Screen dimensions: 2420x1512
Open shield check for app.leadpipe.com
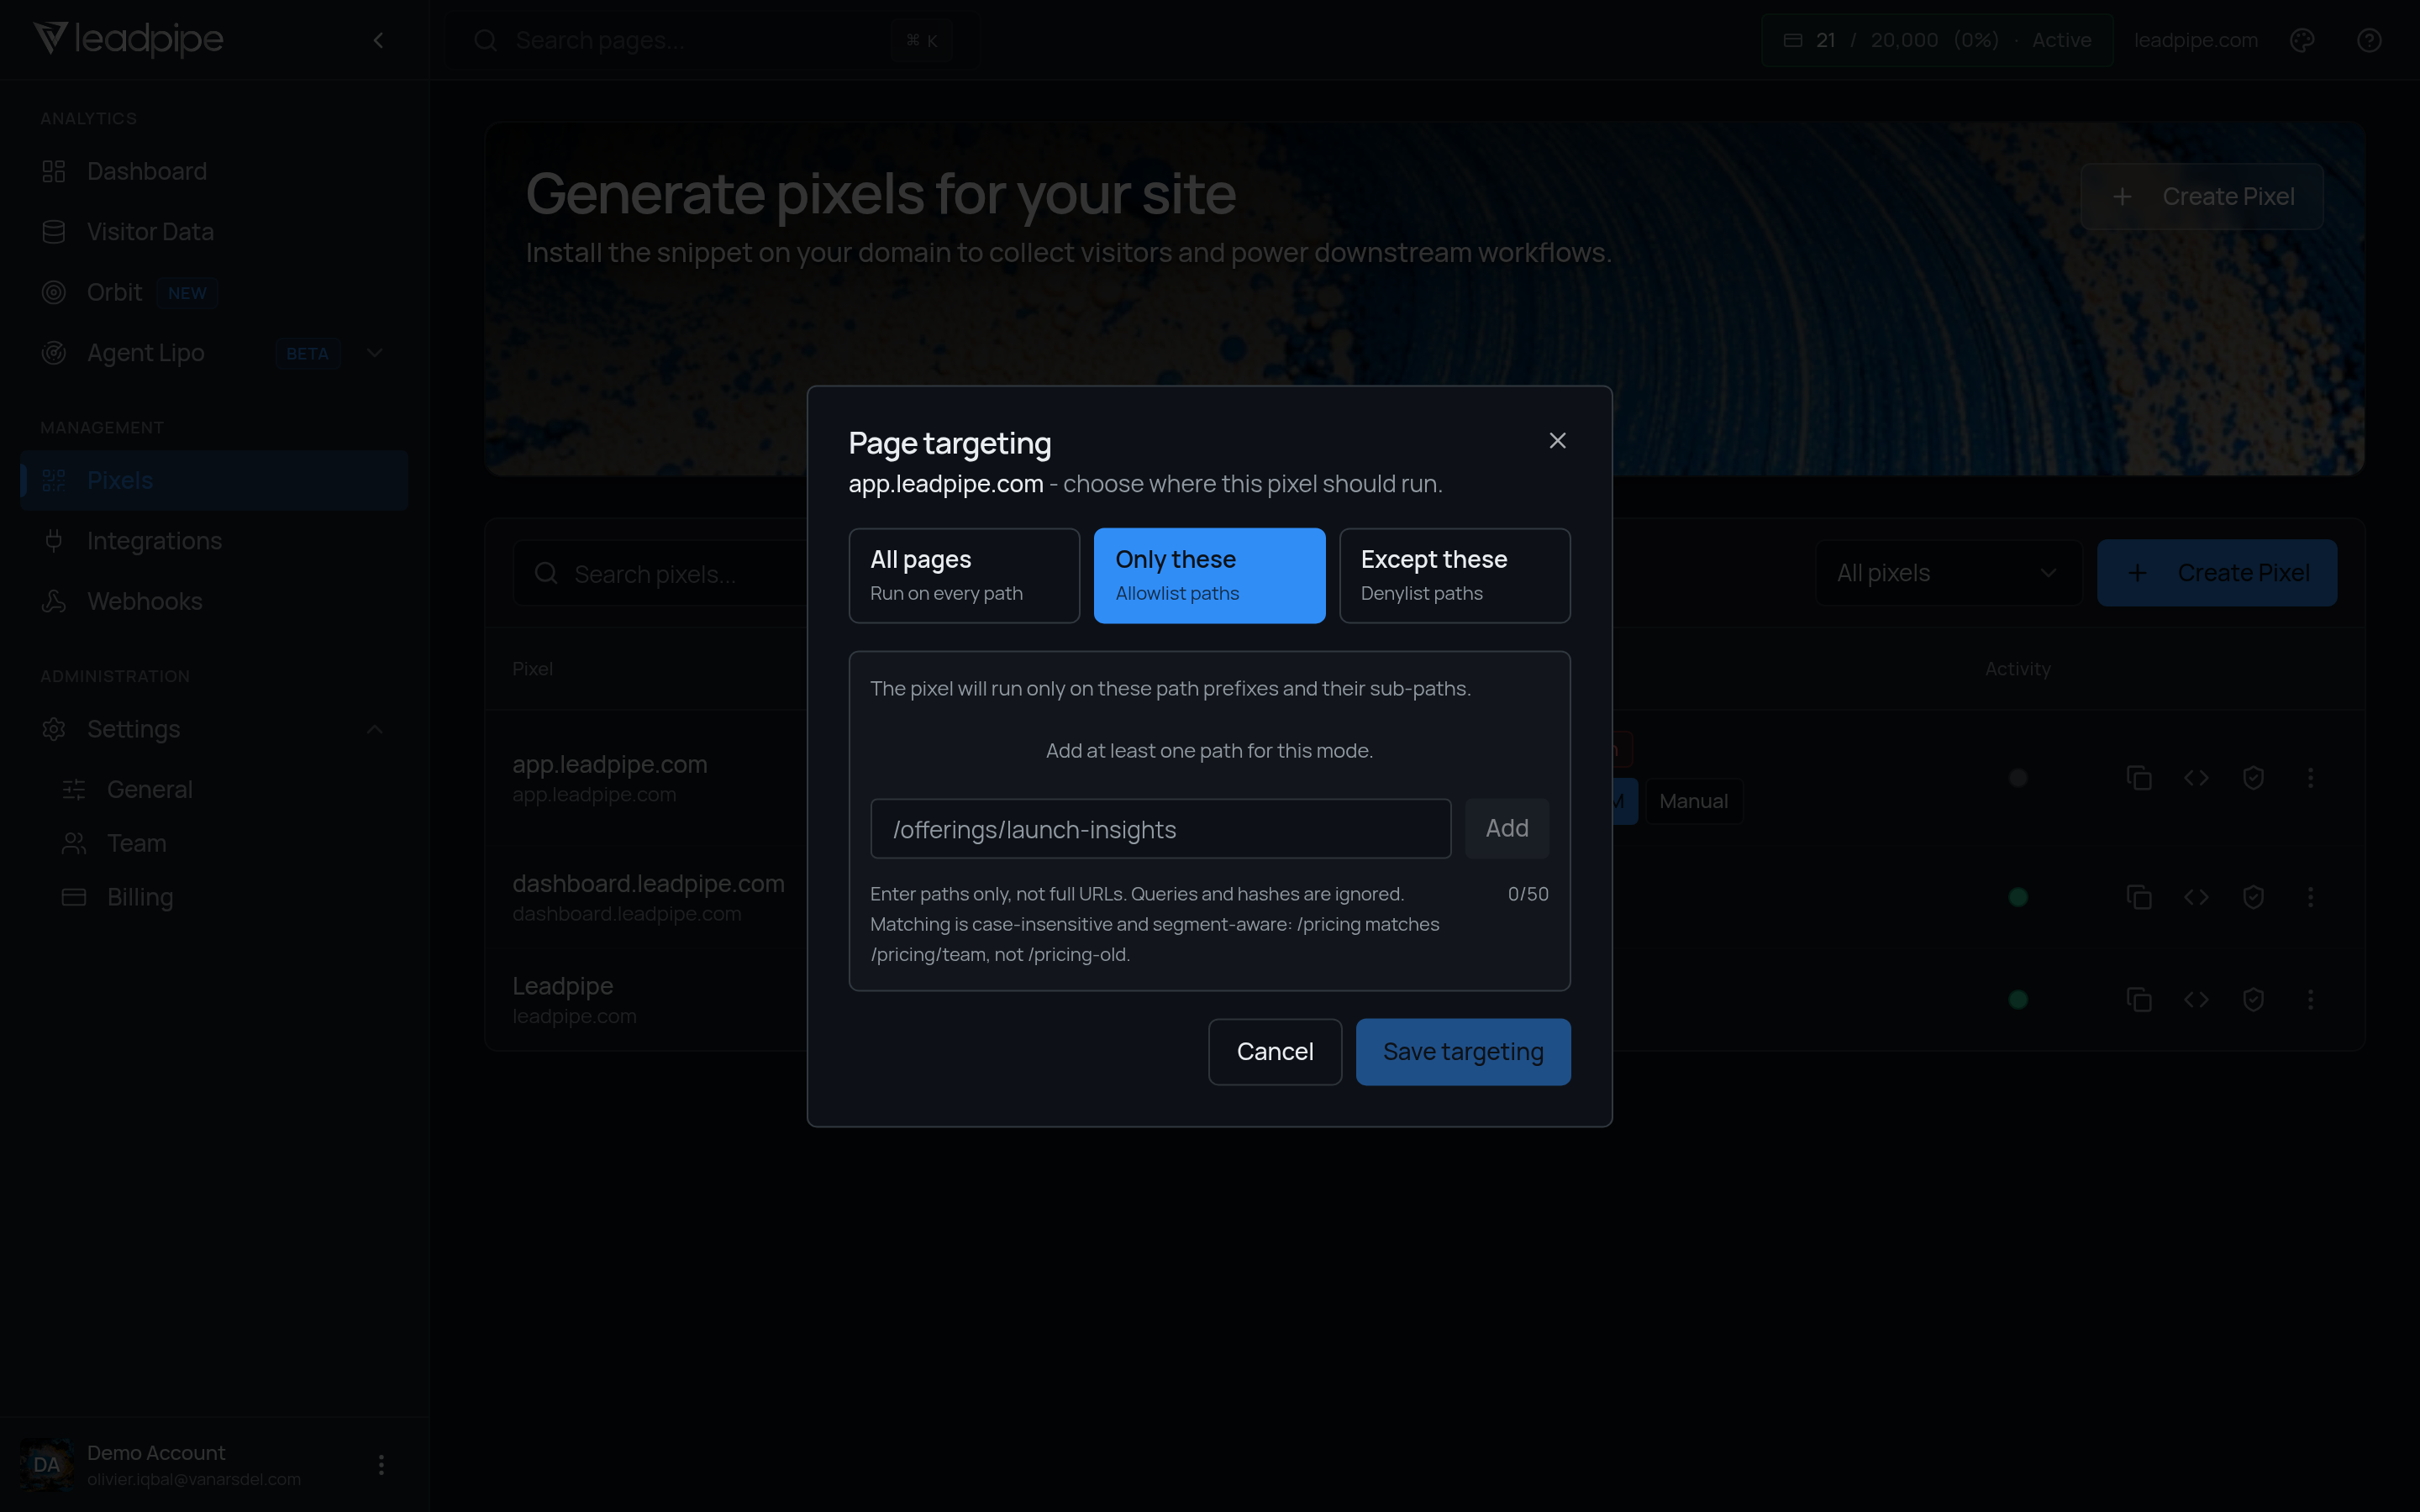[x=2253, y=778]
